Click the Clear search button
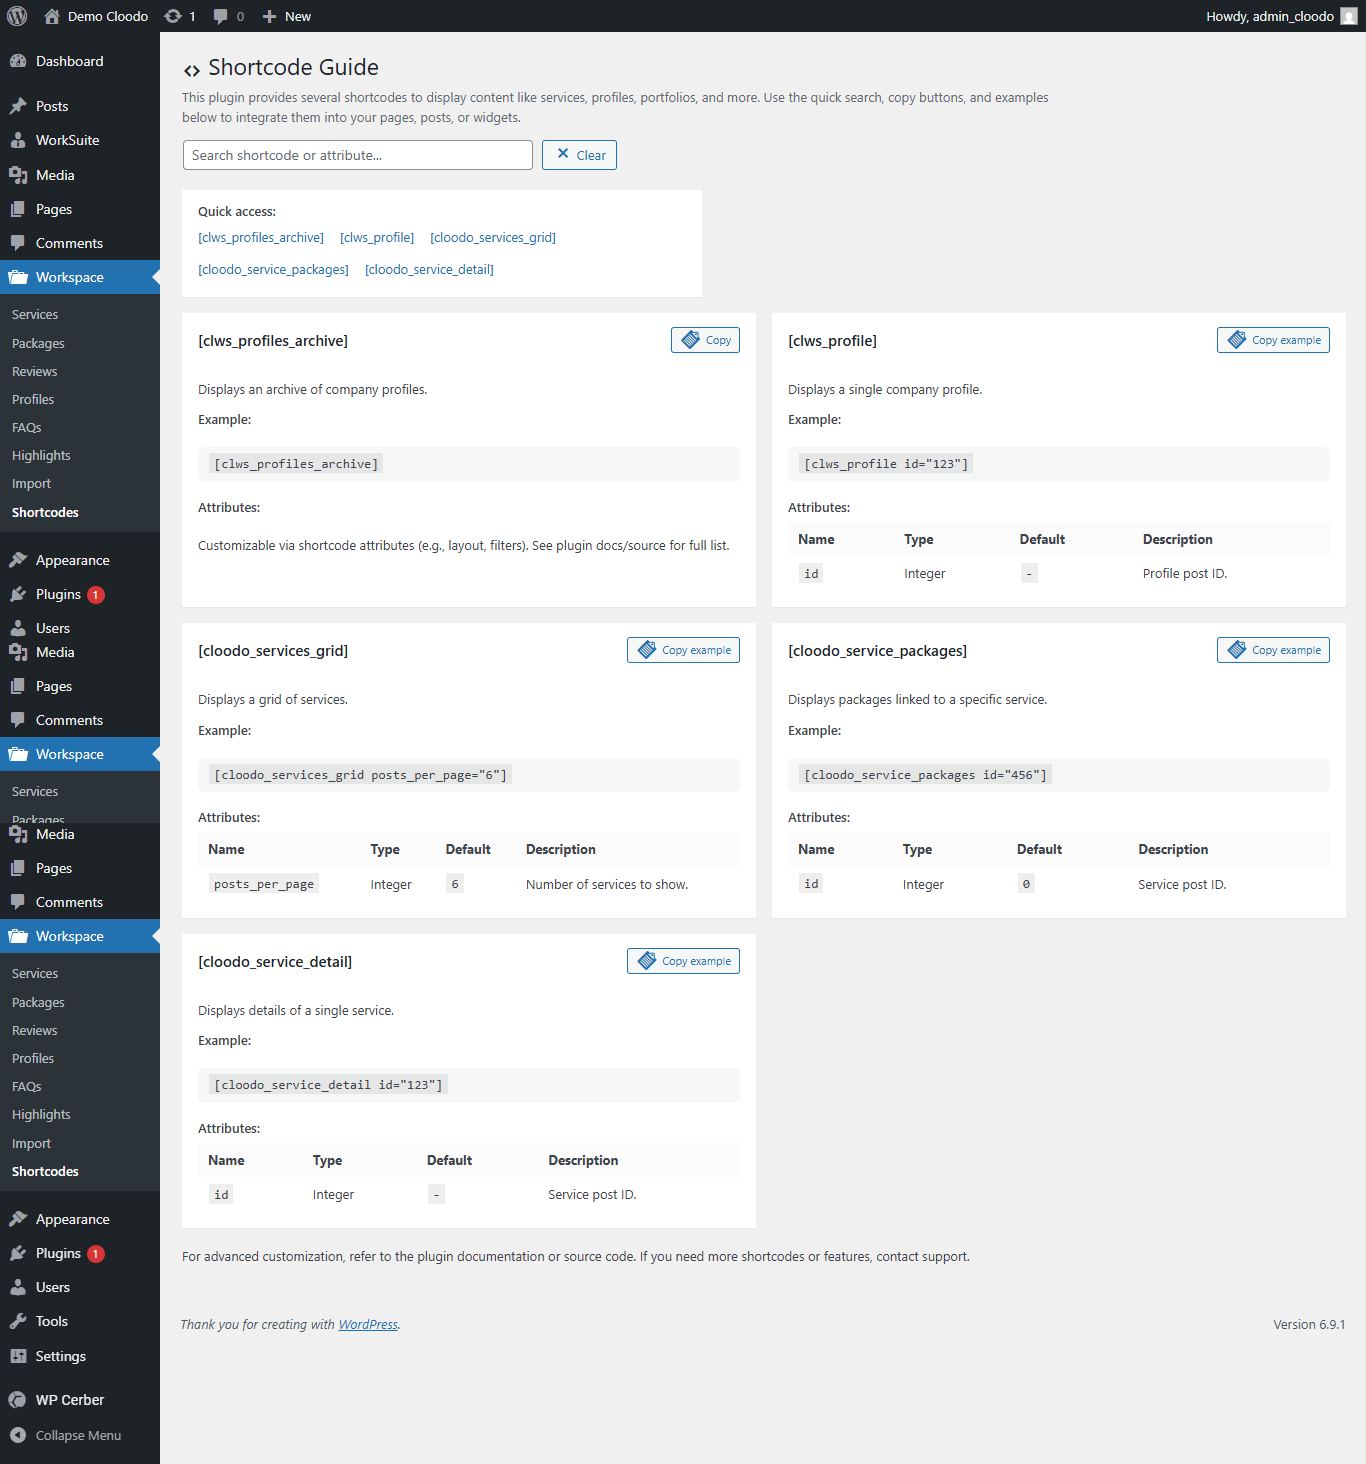Viewport: 1366px width, 1464px height. [x=579, y=155]
